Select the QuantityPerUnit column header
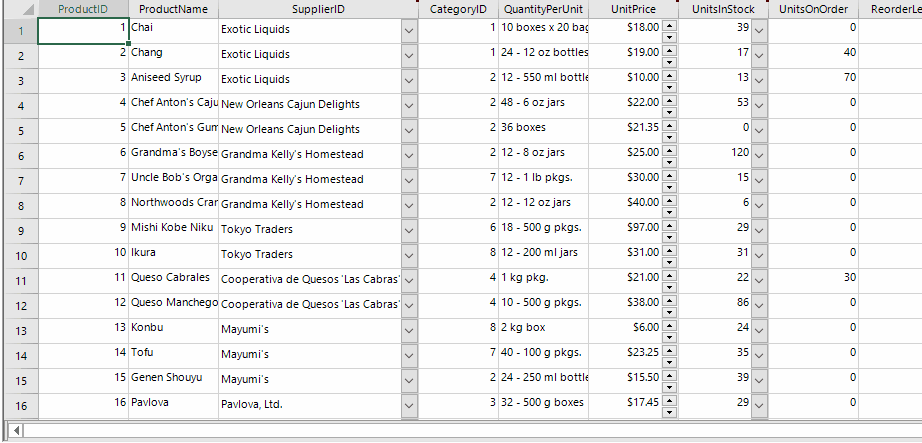The height and width of the screenshot is (443, 922). coord(543,9)
